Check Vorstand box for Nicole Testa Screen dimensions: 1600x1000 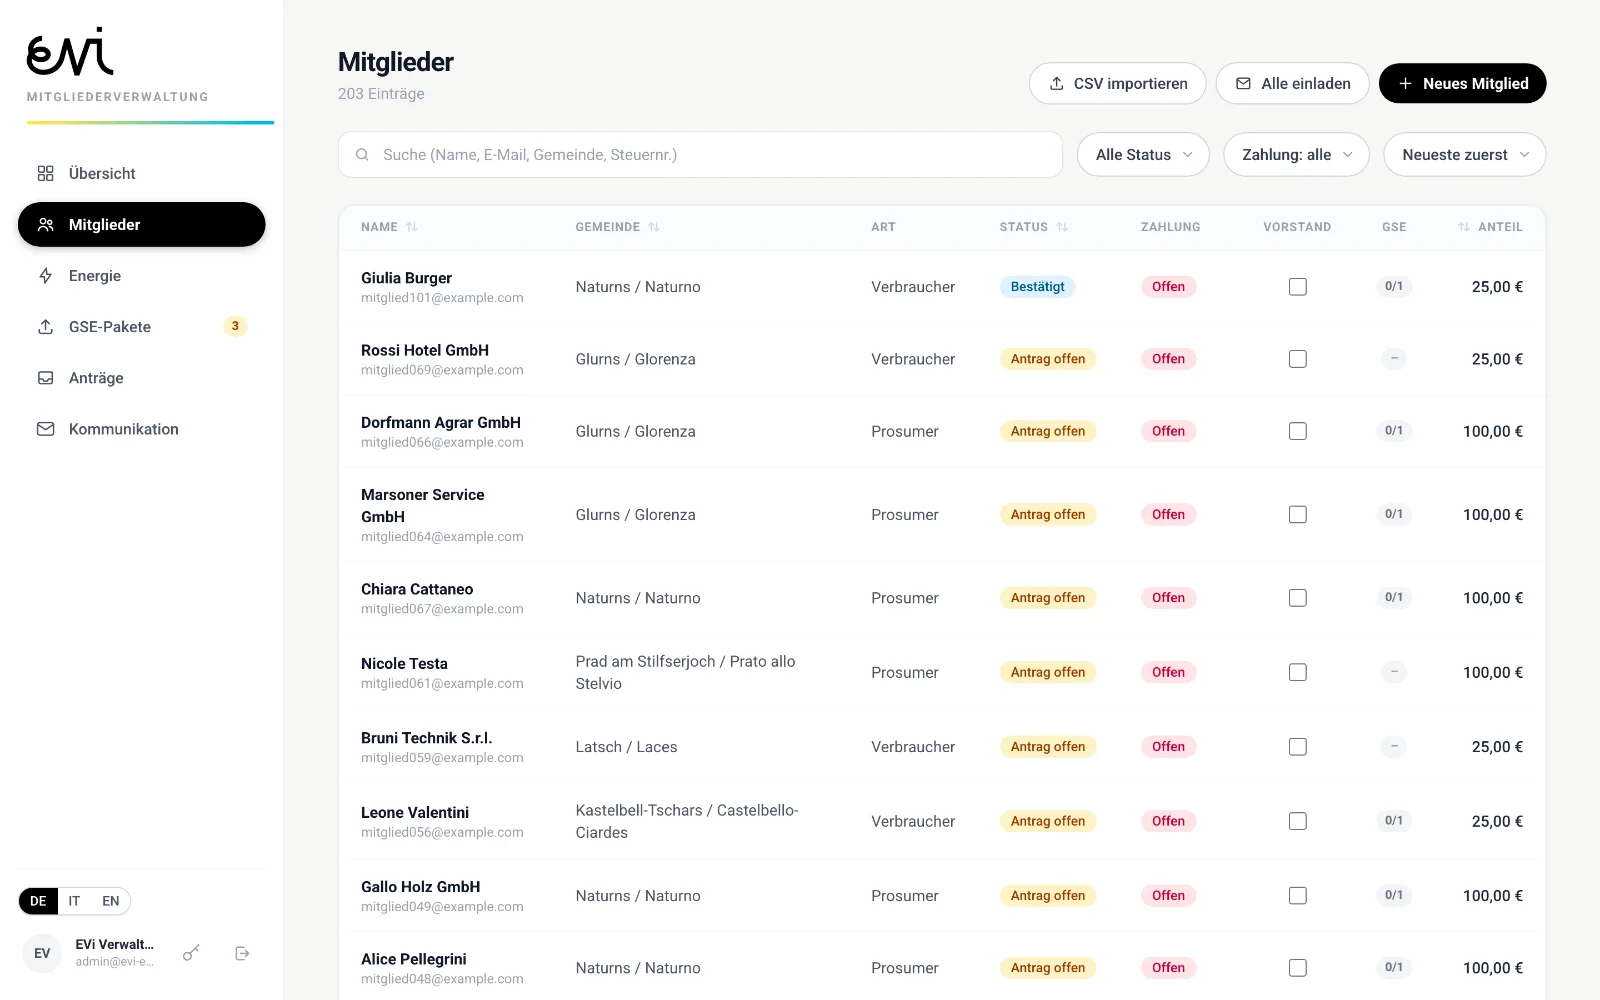tap(1298, 672)
